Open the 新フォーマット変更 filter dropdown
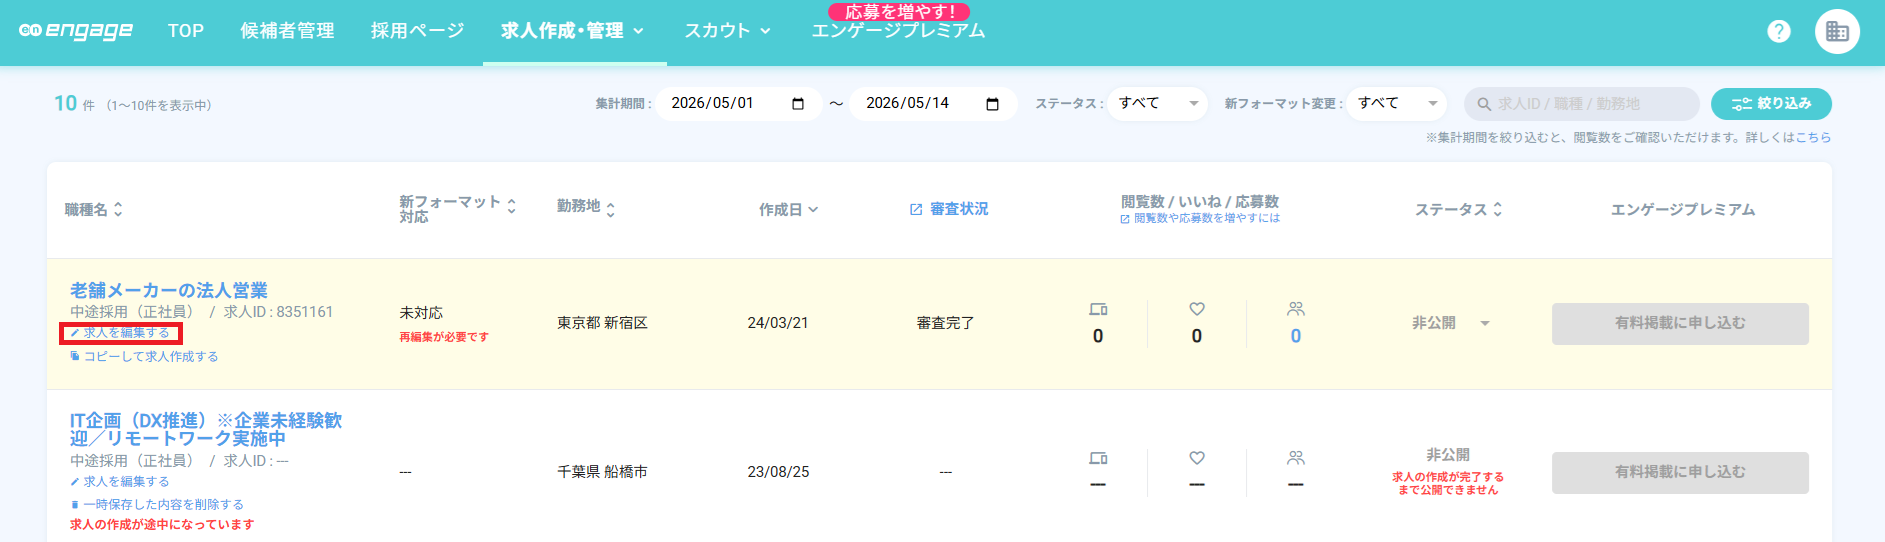The image size is (1885, 542). pyautogui.click(x=1397, y=104)
